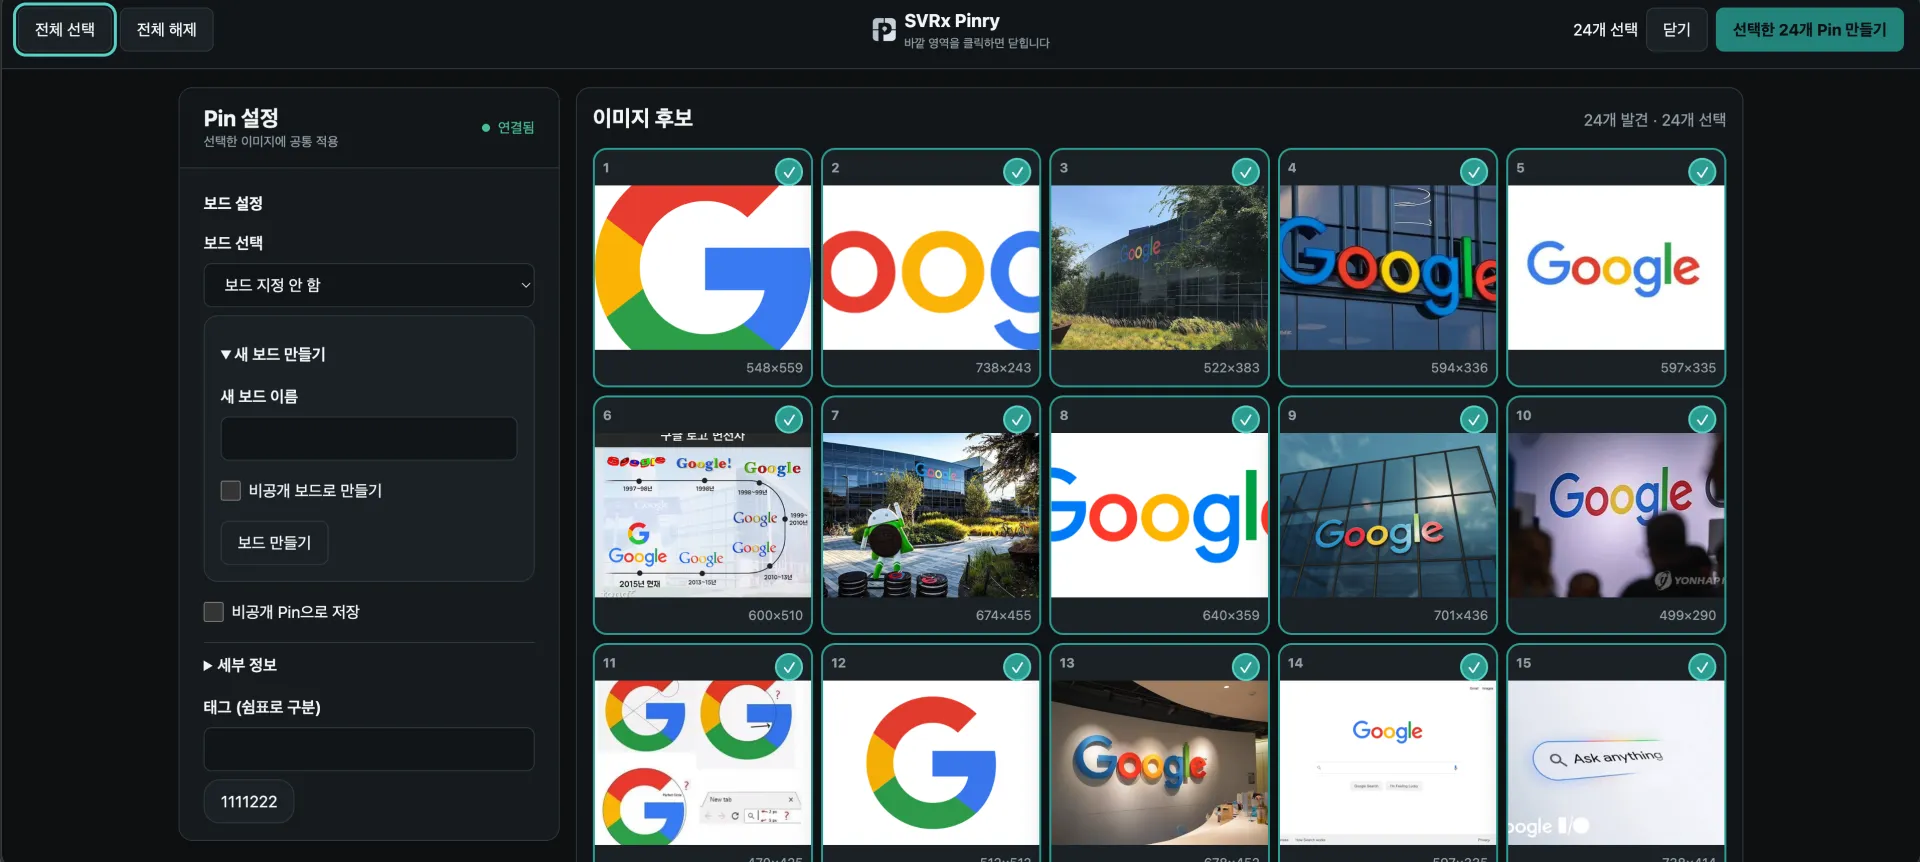Image resolution: width=1920 pixels, height=862 pixels.
Task: Select the 499×290 Yonhap Google photo
Action: click(1616, 515)
